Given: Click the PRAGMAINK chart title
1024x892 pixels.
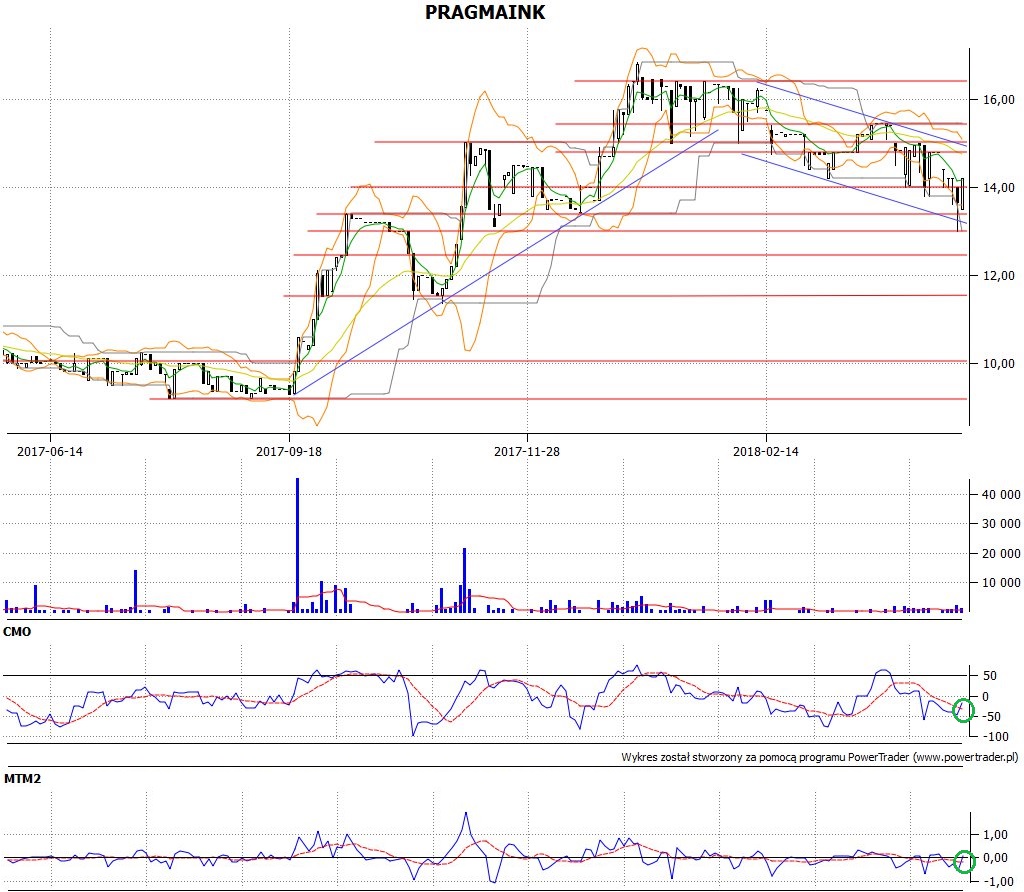Looking at the screenshot, I should [485, 12].
